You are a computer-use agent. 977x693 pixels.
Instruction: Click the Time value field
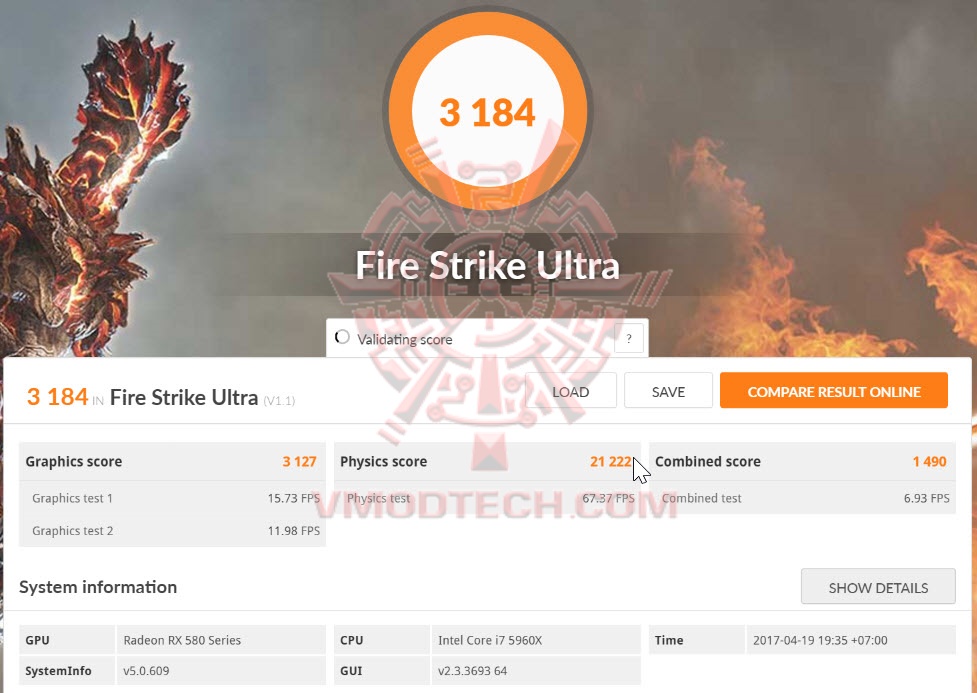pyautogui.click(x=851, y=640)
